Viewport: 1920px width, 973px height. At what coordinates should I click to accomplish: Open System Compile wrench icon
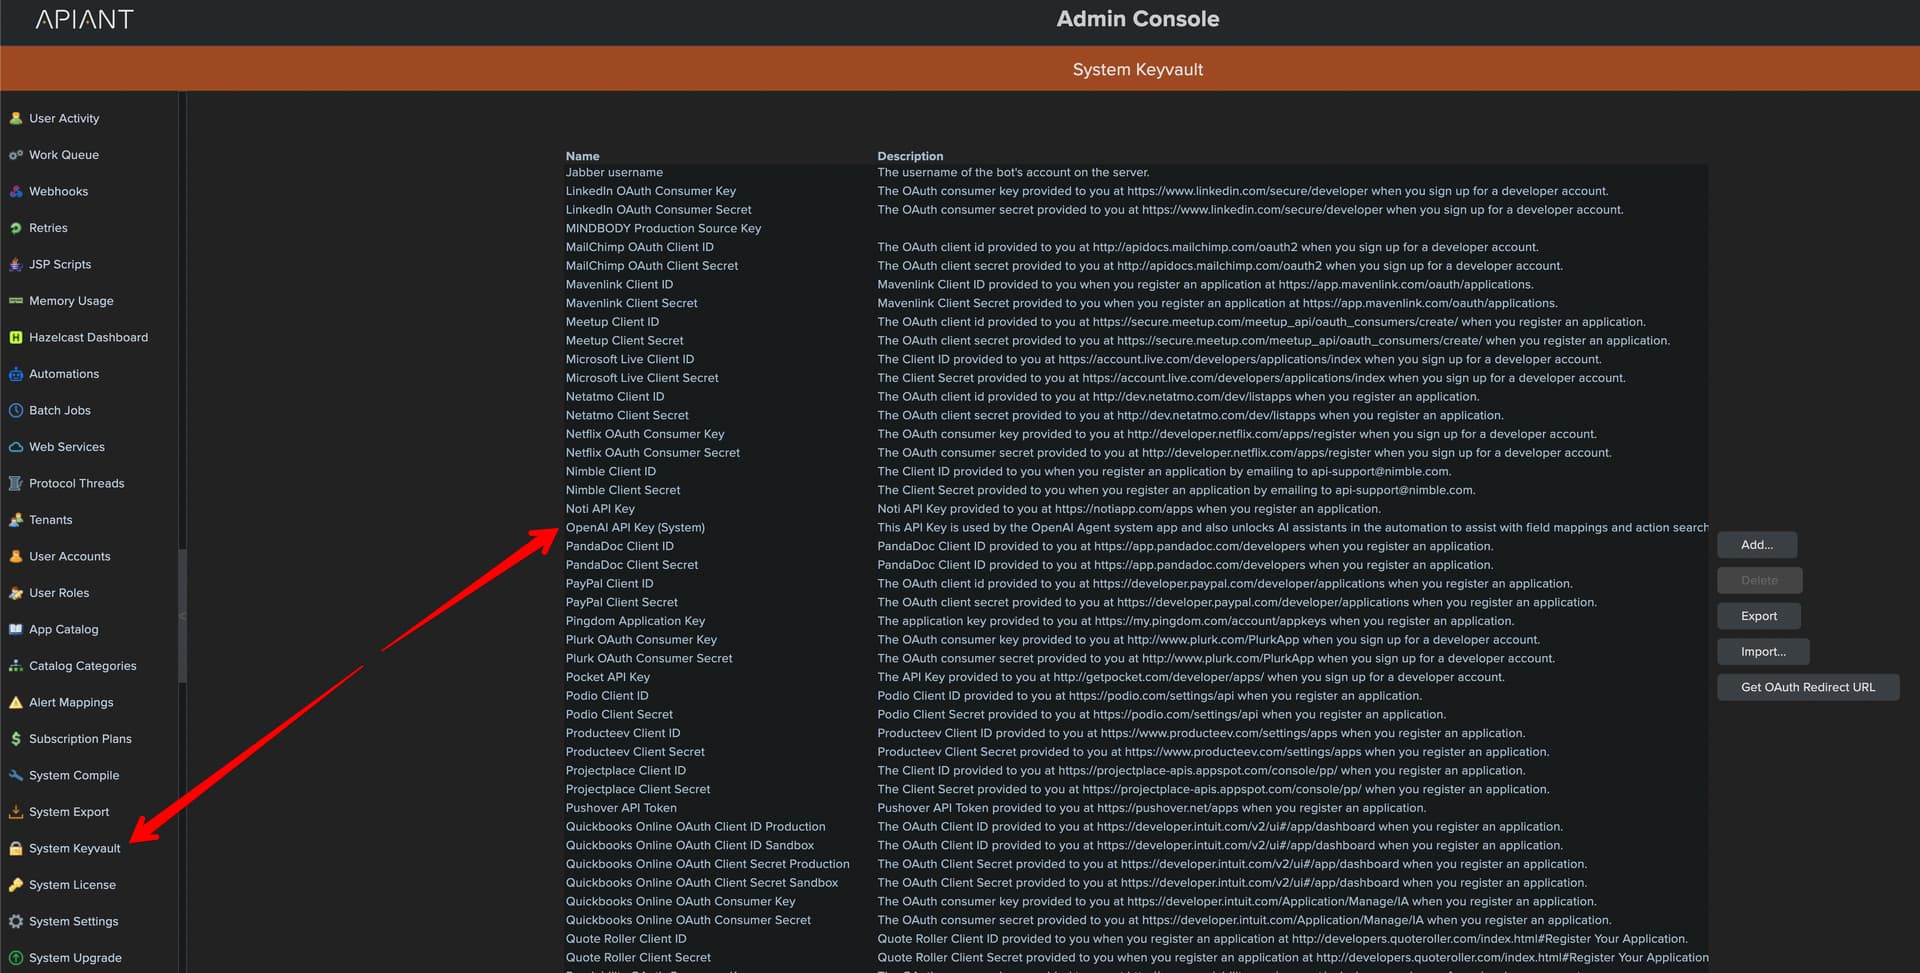pyautogui.click(x=16, y=775)
